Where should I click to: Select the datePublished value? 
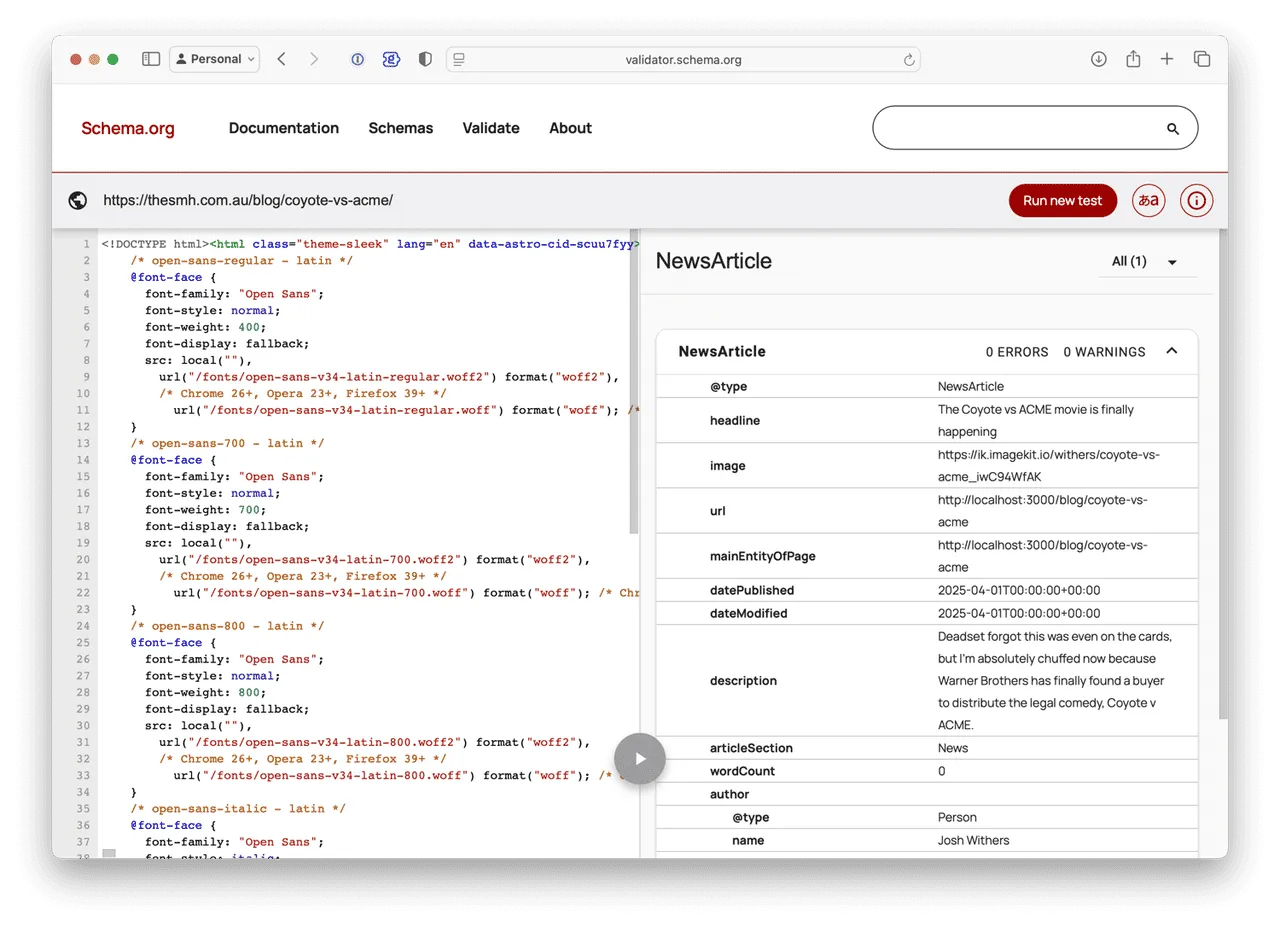(x=1019, y=590)
